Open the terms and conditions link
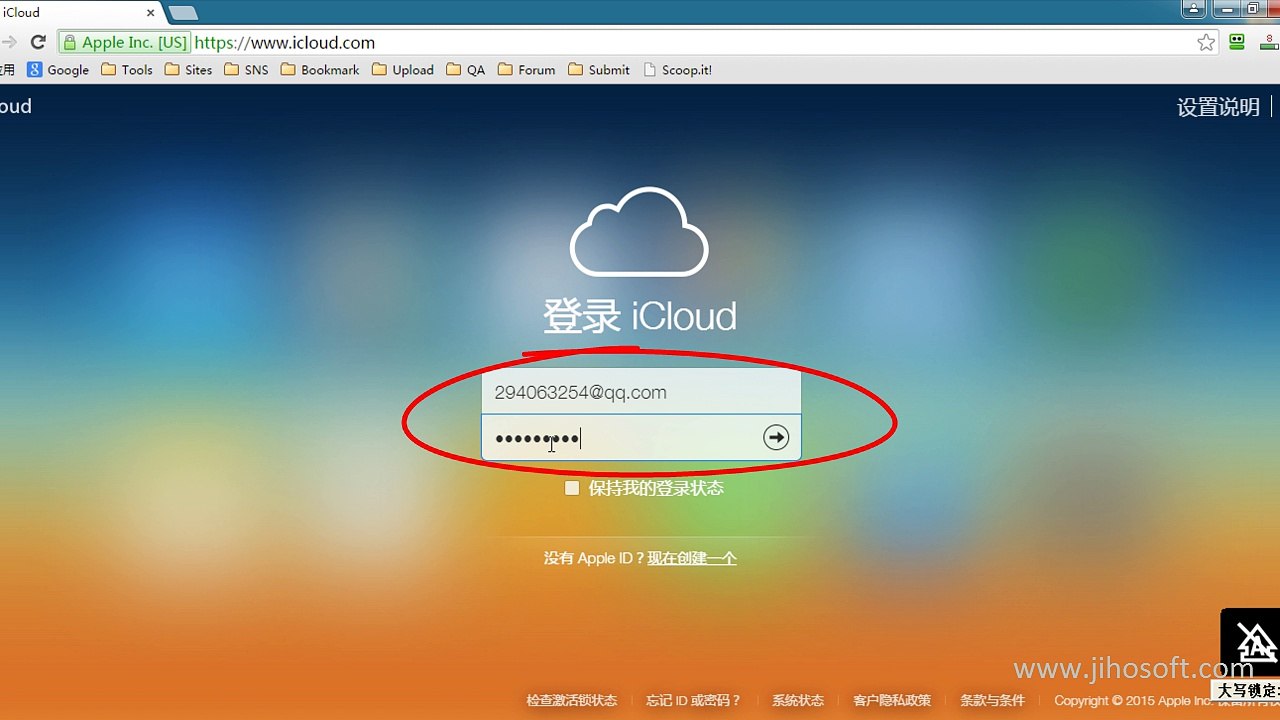 [992, 700]
